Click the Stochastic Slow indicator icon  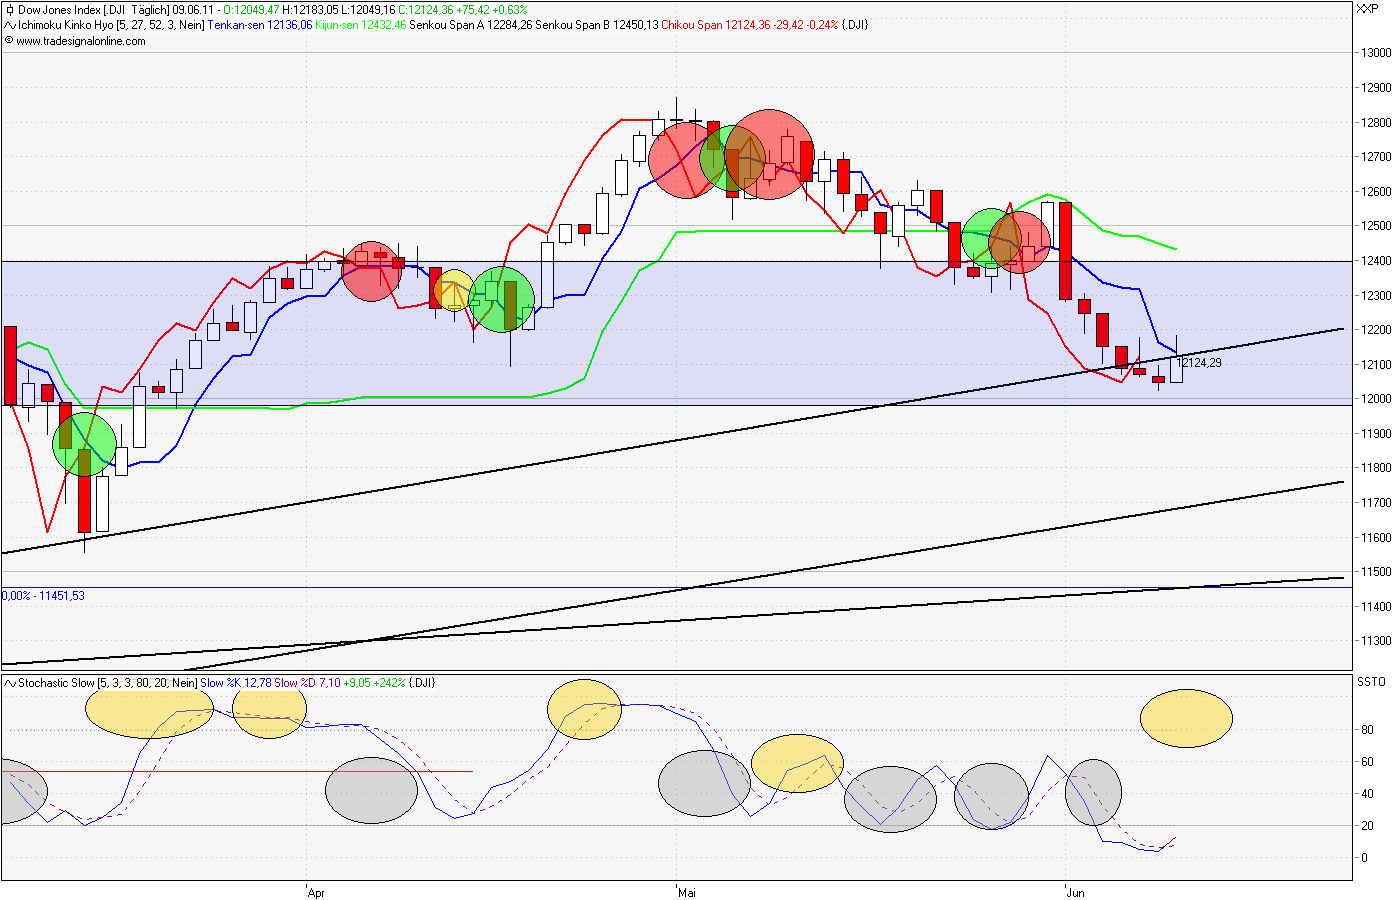(9, 680)
